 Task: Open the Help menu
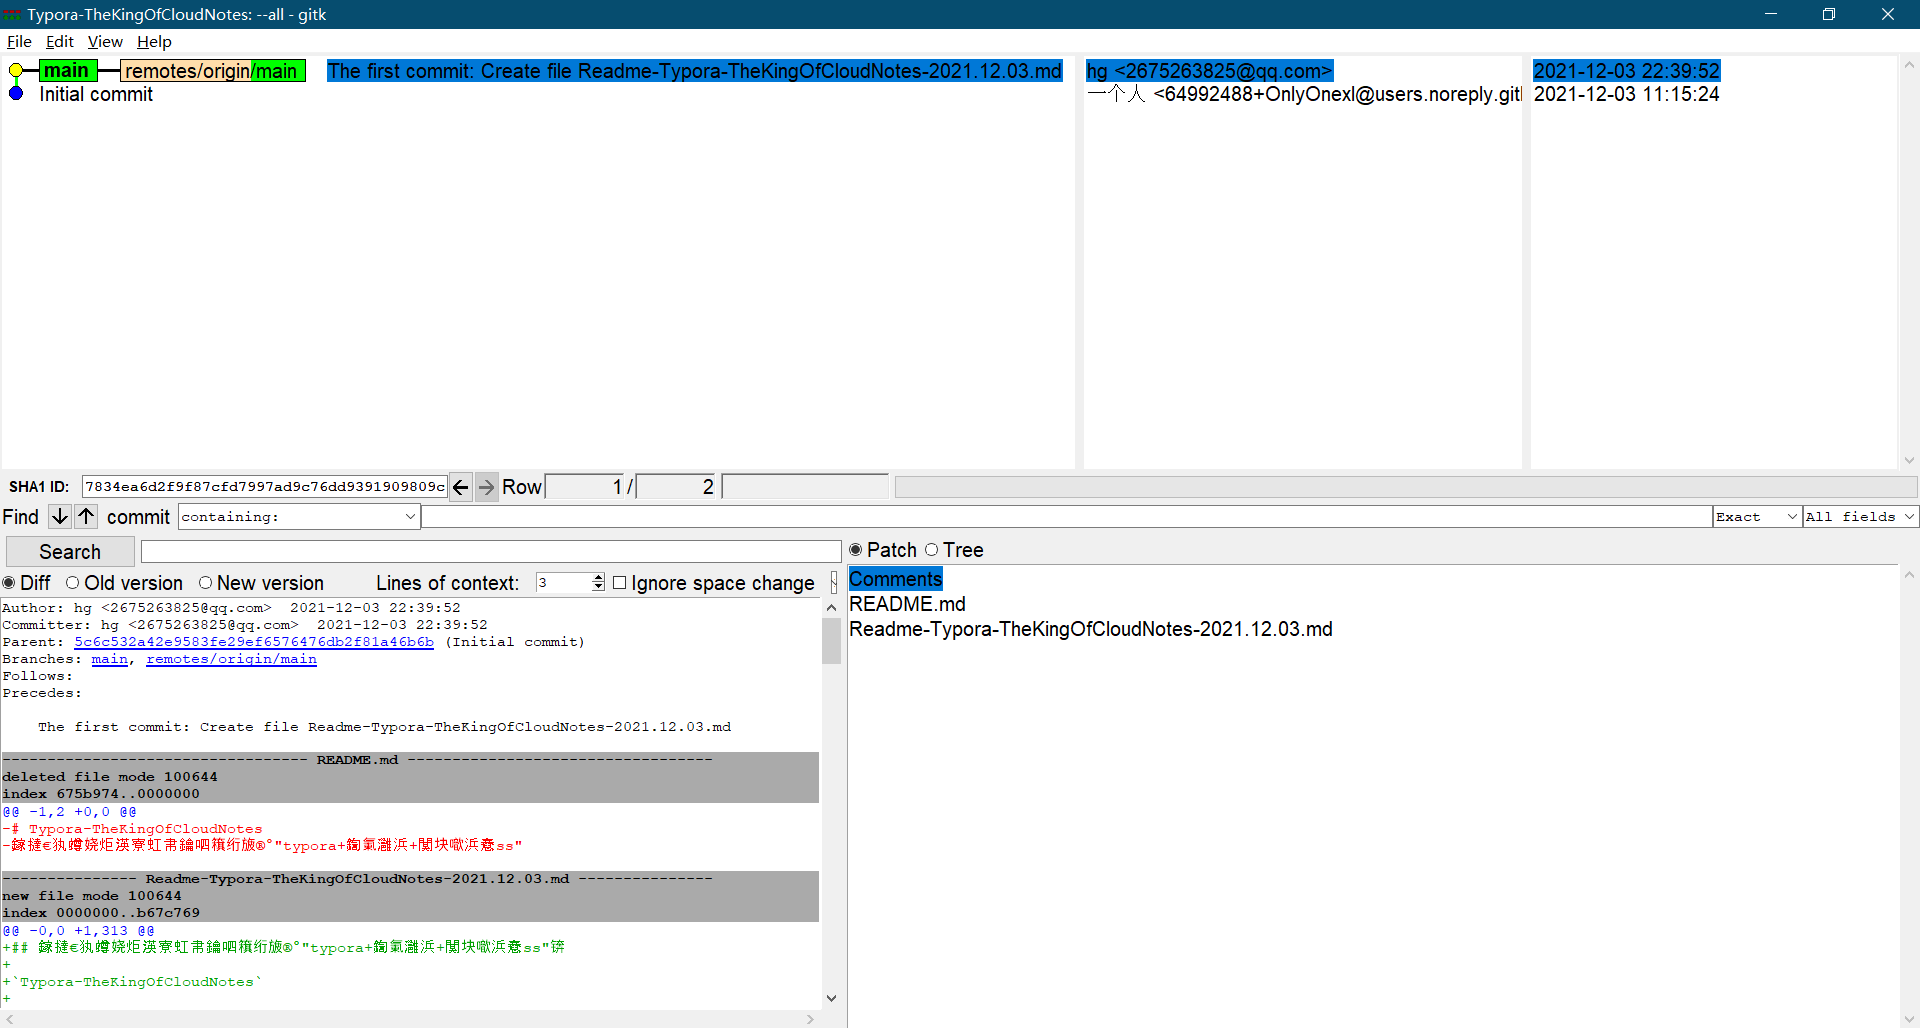coord(154,42)
